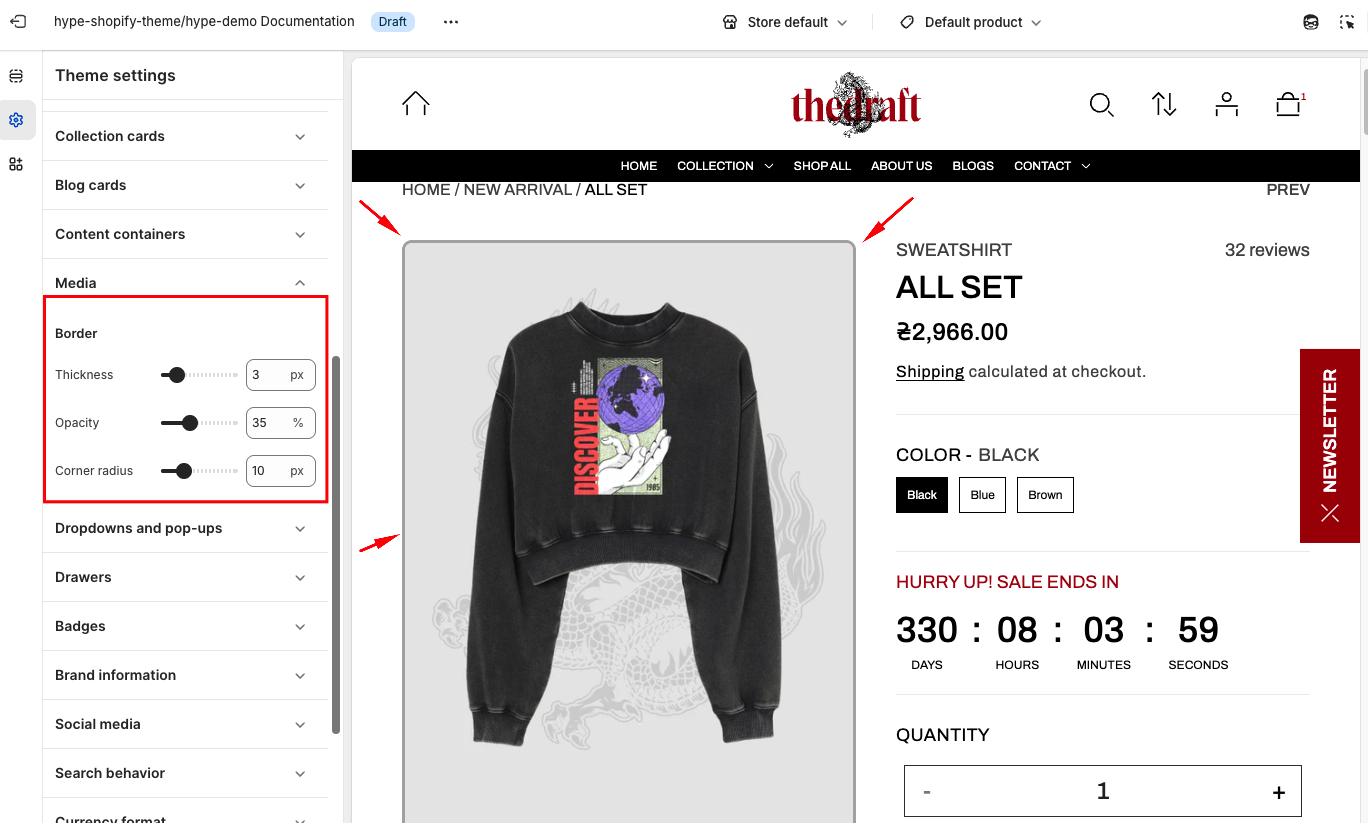Select the Brown color option

click(x=1045, y=495)
